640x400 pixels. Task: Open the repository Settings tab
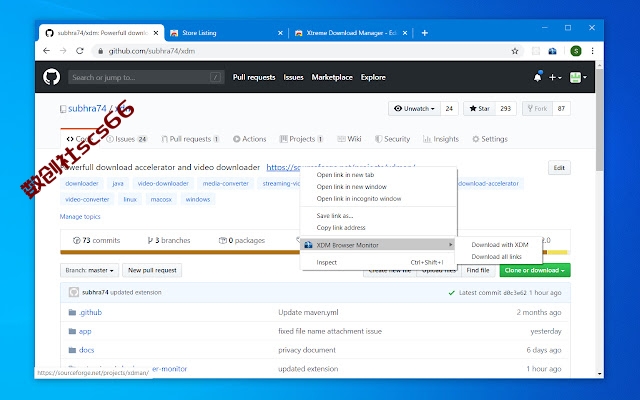[490, 139]
